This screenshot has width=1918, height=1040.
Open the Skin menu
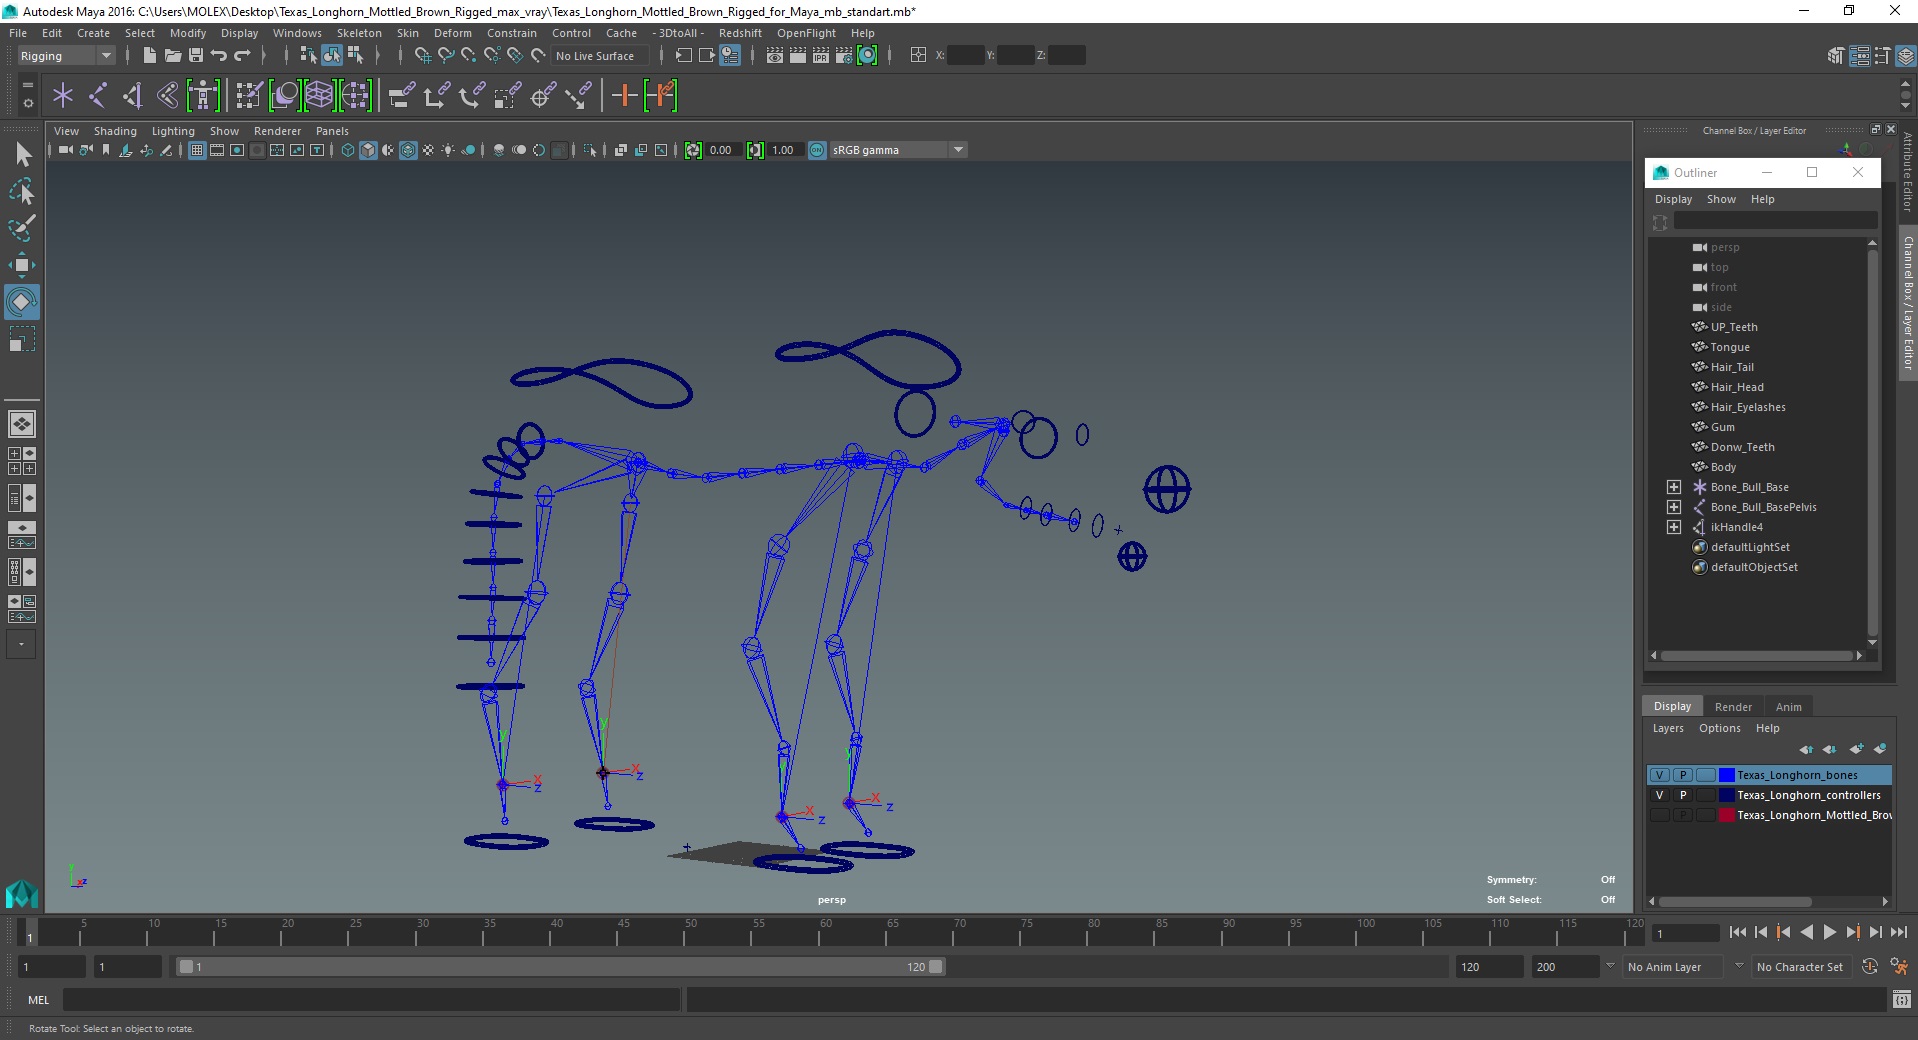[x=408, y=33]
